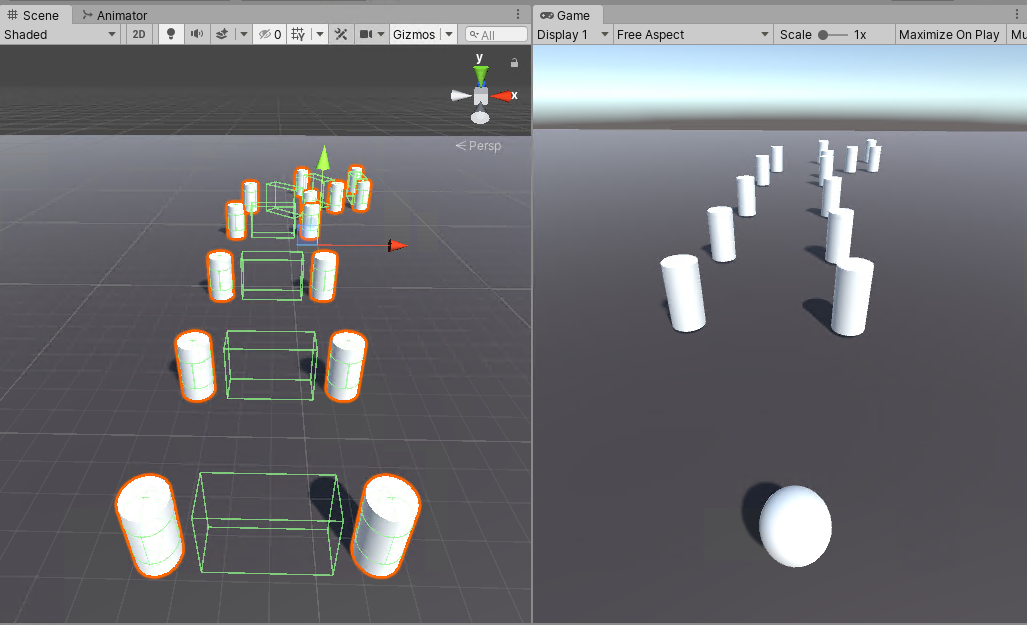Open the Display 1 selector
Screen dimensions: 1027x625
point(570,33)
